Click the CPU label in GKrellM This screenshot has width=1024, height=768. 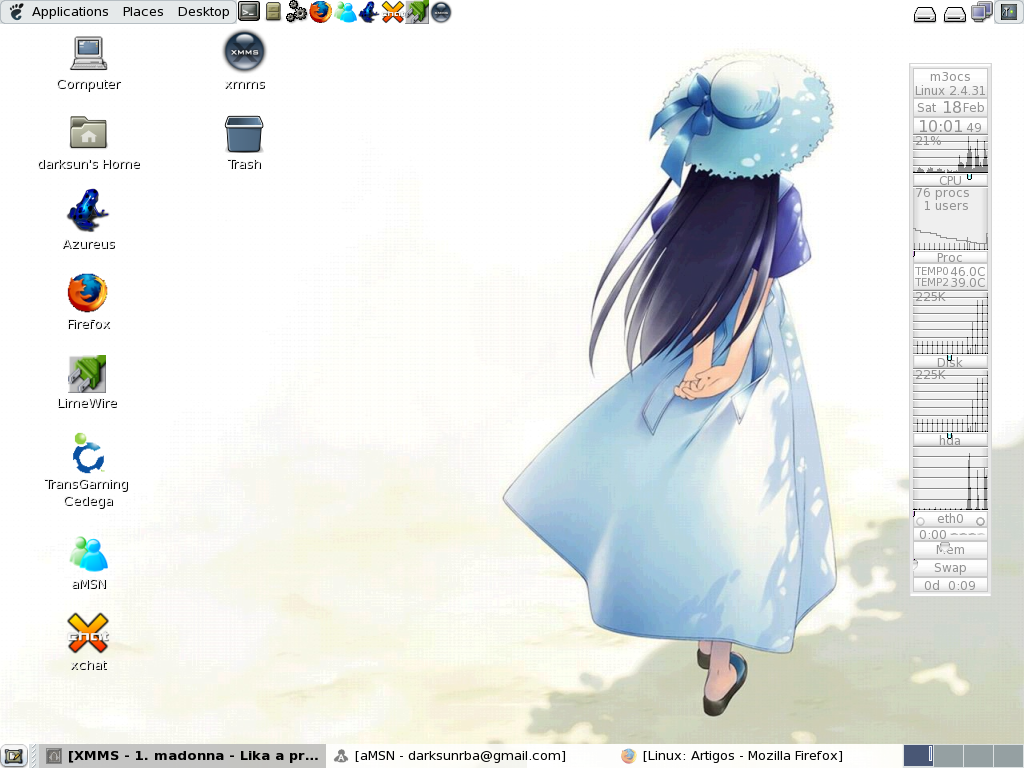(x=950, y=180)
